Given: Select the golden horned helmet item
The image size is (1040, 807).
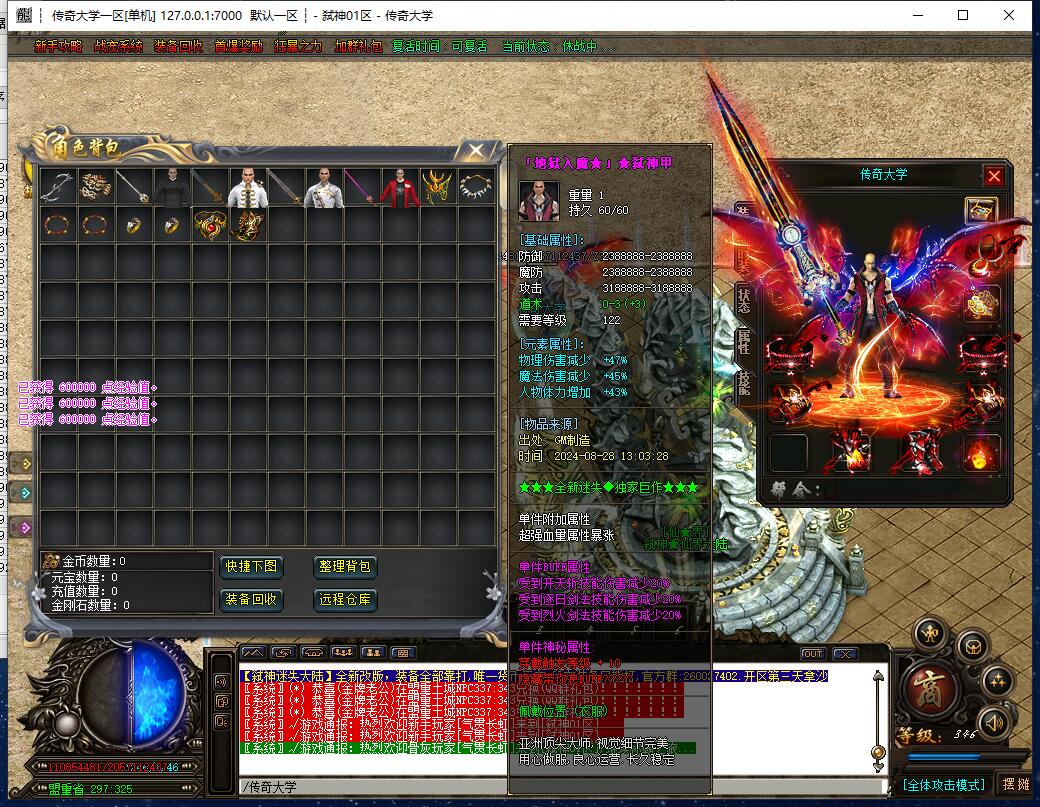Looking at the screenshot, I should 438,187.
